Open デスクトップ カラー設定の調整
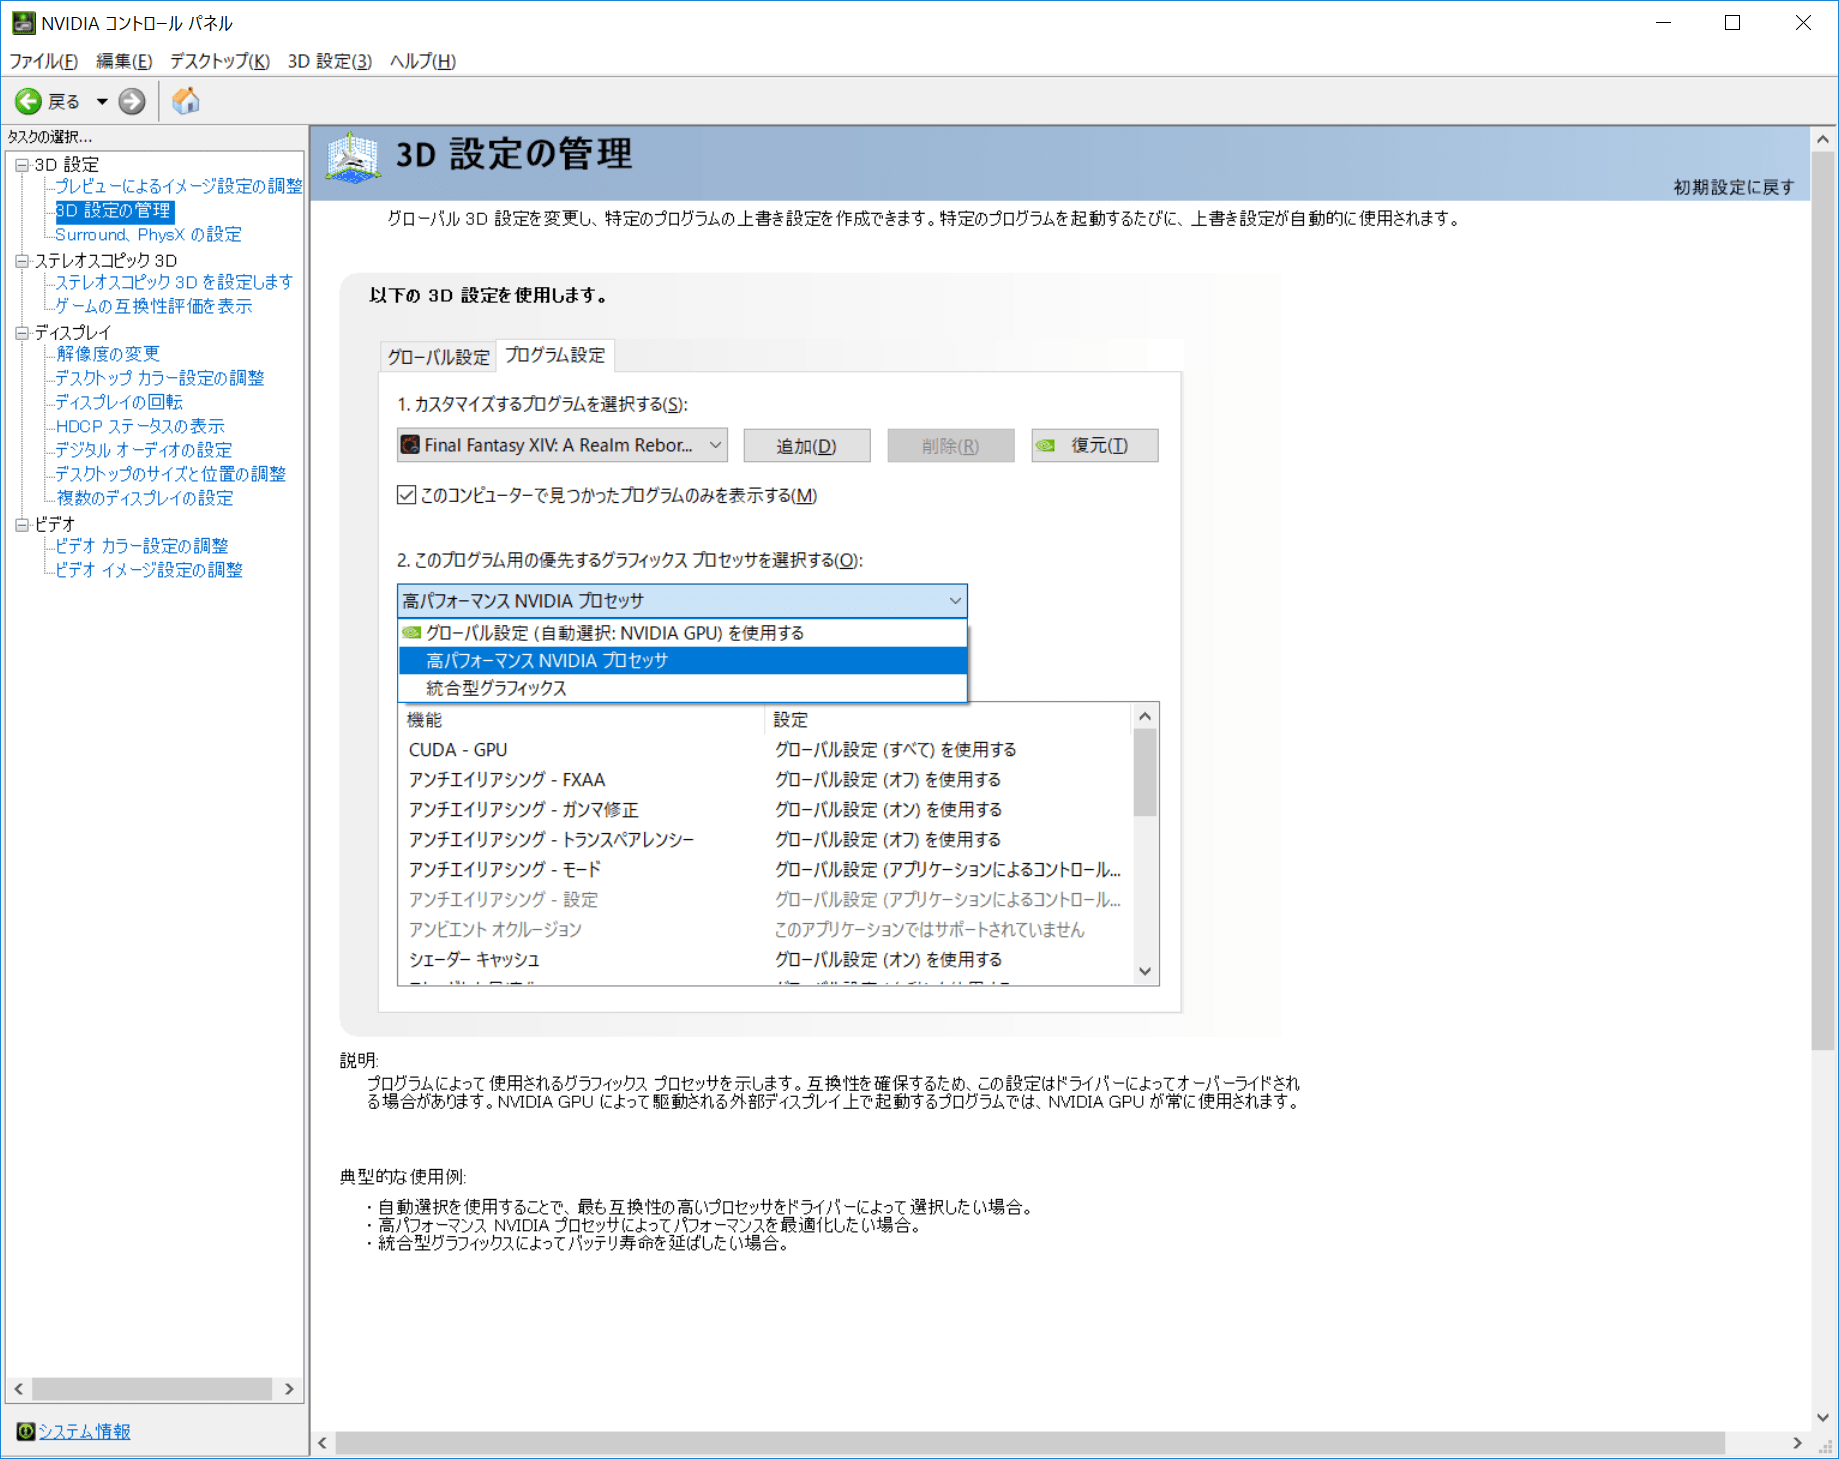Screen dimensions: 1839x1459 tap(160, 378)
